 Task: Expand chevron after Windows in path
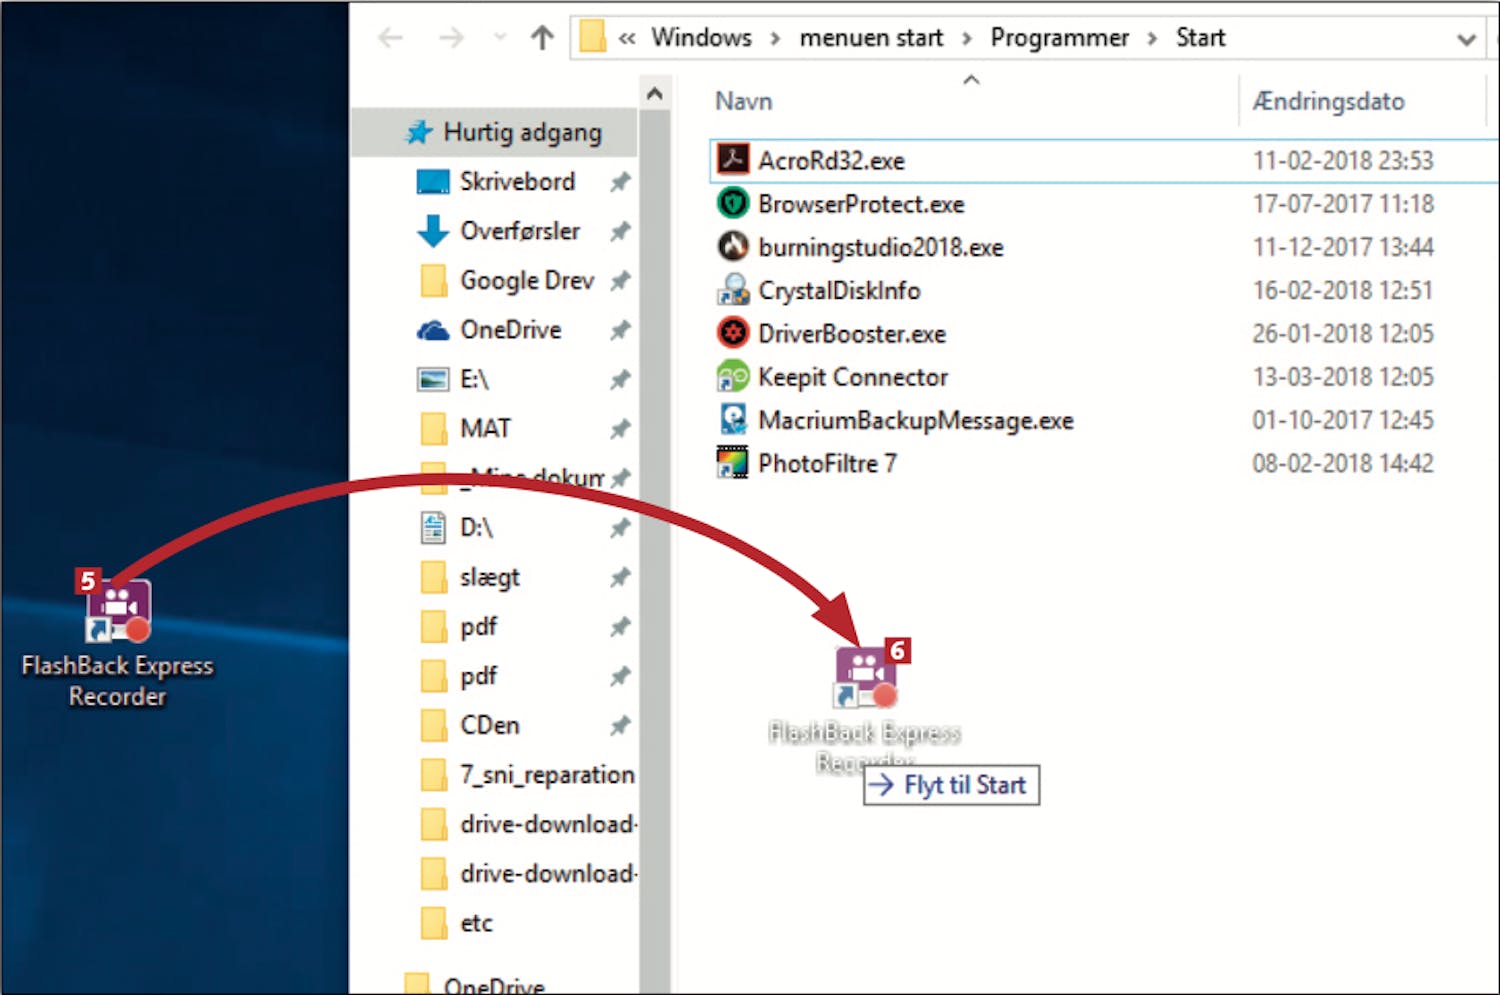click(x=775, y=39)
